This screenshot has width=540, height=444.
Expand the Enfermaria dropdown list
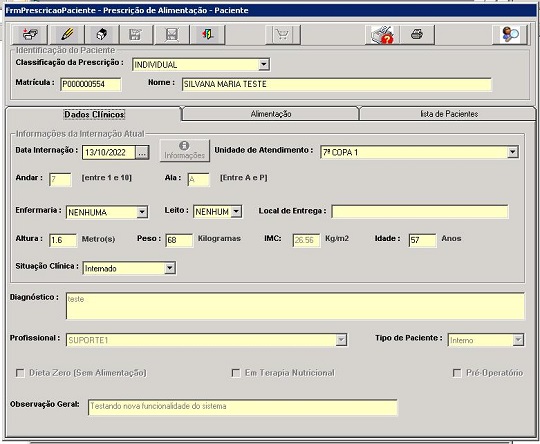142,212
